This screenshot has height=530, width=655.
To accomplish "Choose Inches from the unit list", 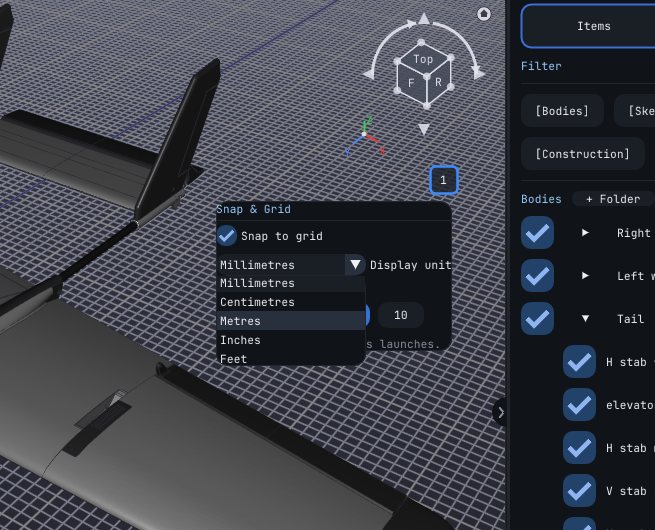I will click(291, 340).
